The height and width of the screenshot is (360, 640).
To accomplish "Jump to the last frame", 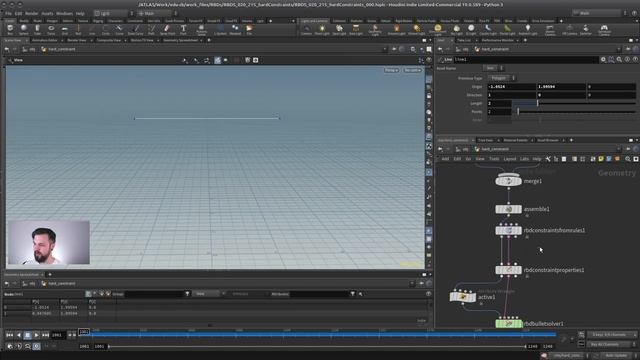I will pos(45,335).
